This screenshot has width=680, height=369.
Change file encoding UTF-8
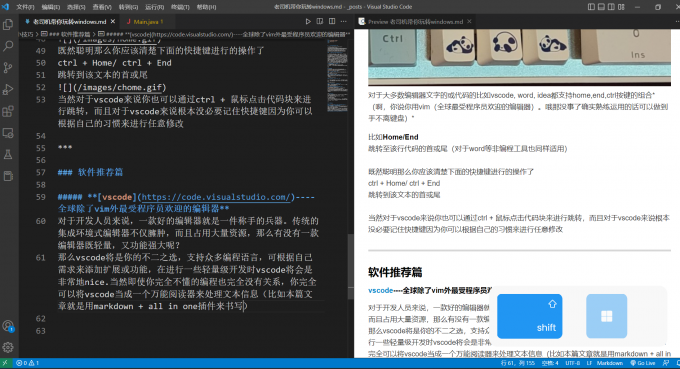[572, 363]
